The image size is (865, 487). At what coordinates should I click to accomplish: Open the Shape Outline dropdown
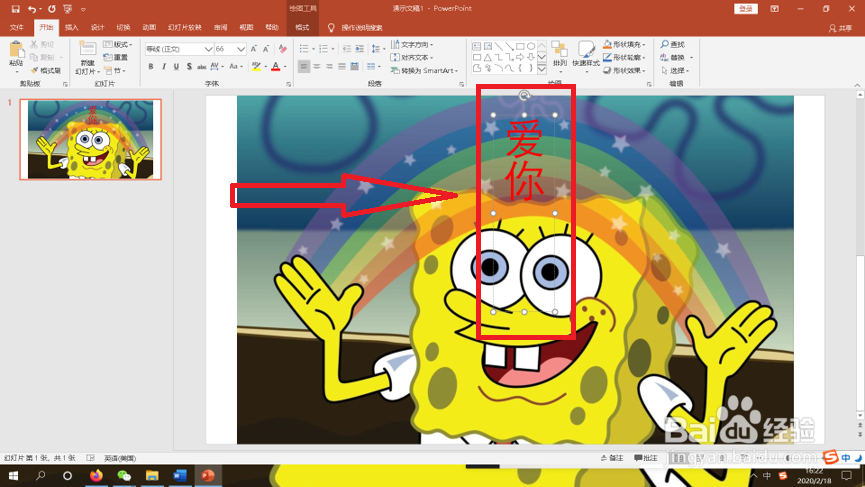click(x=624, y=57)
